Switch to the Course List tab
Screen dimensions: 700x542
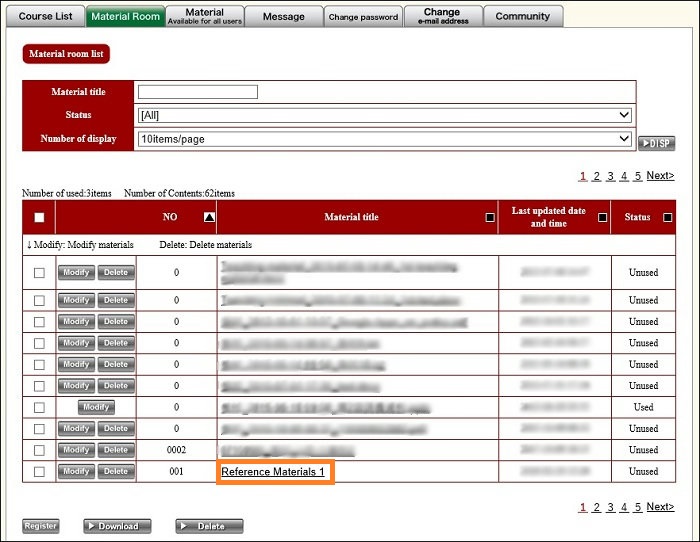(45, 16)
